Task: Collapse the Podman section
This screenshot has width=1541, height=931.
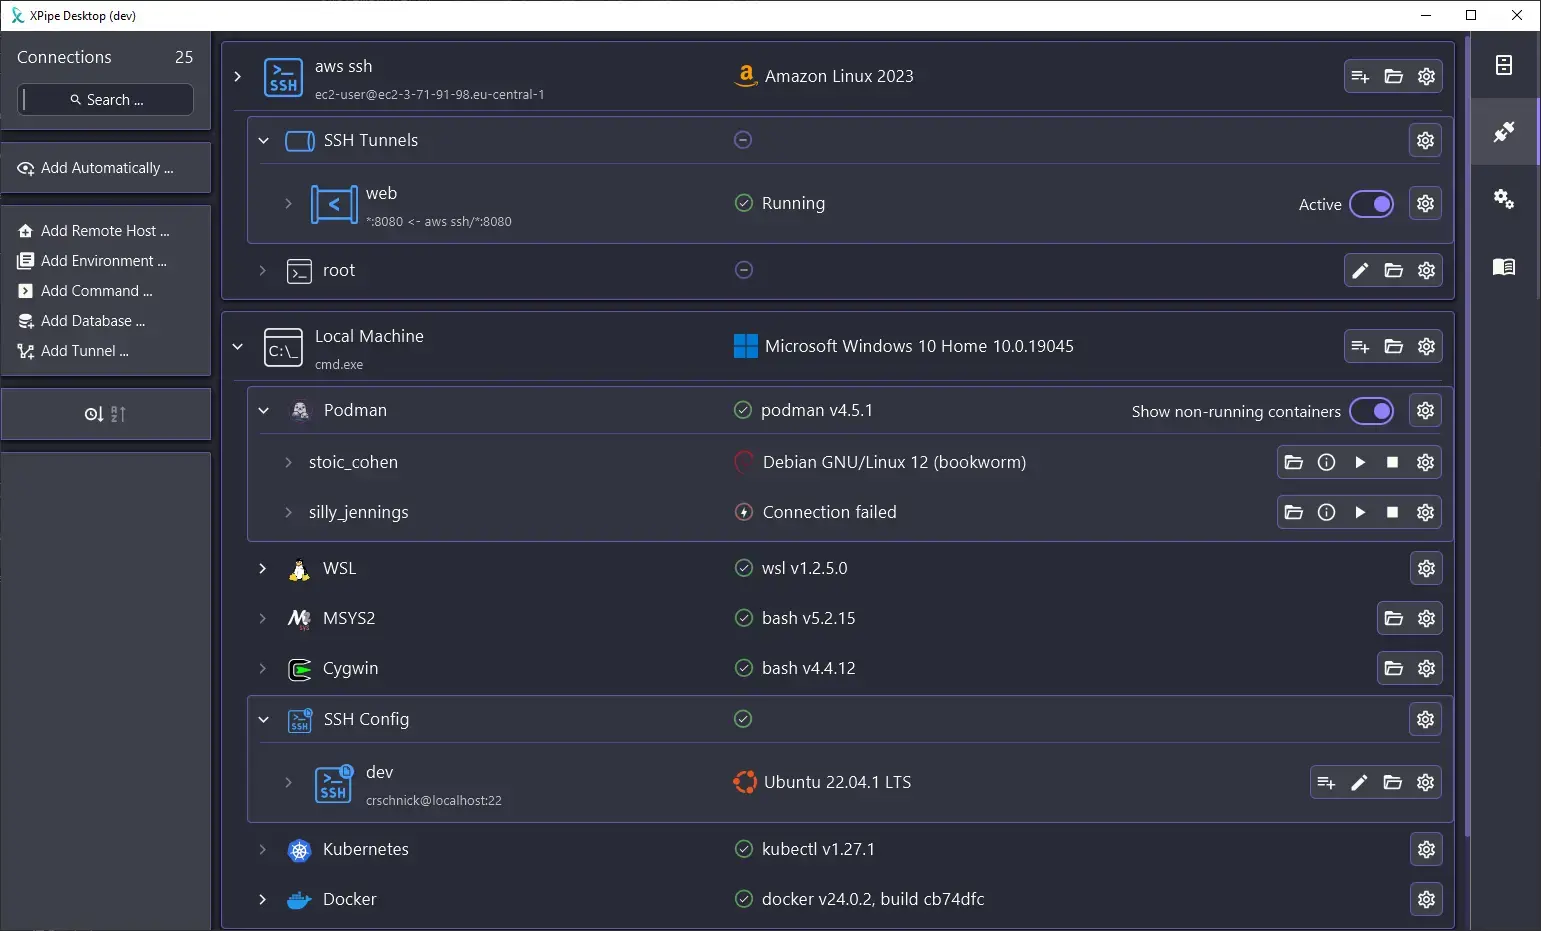Action: click(264, 410)
